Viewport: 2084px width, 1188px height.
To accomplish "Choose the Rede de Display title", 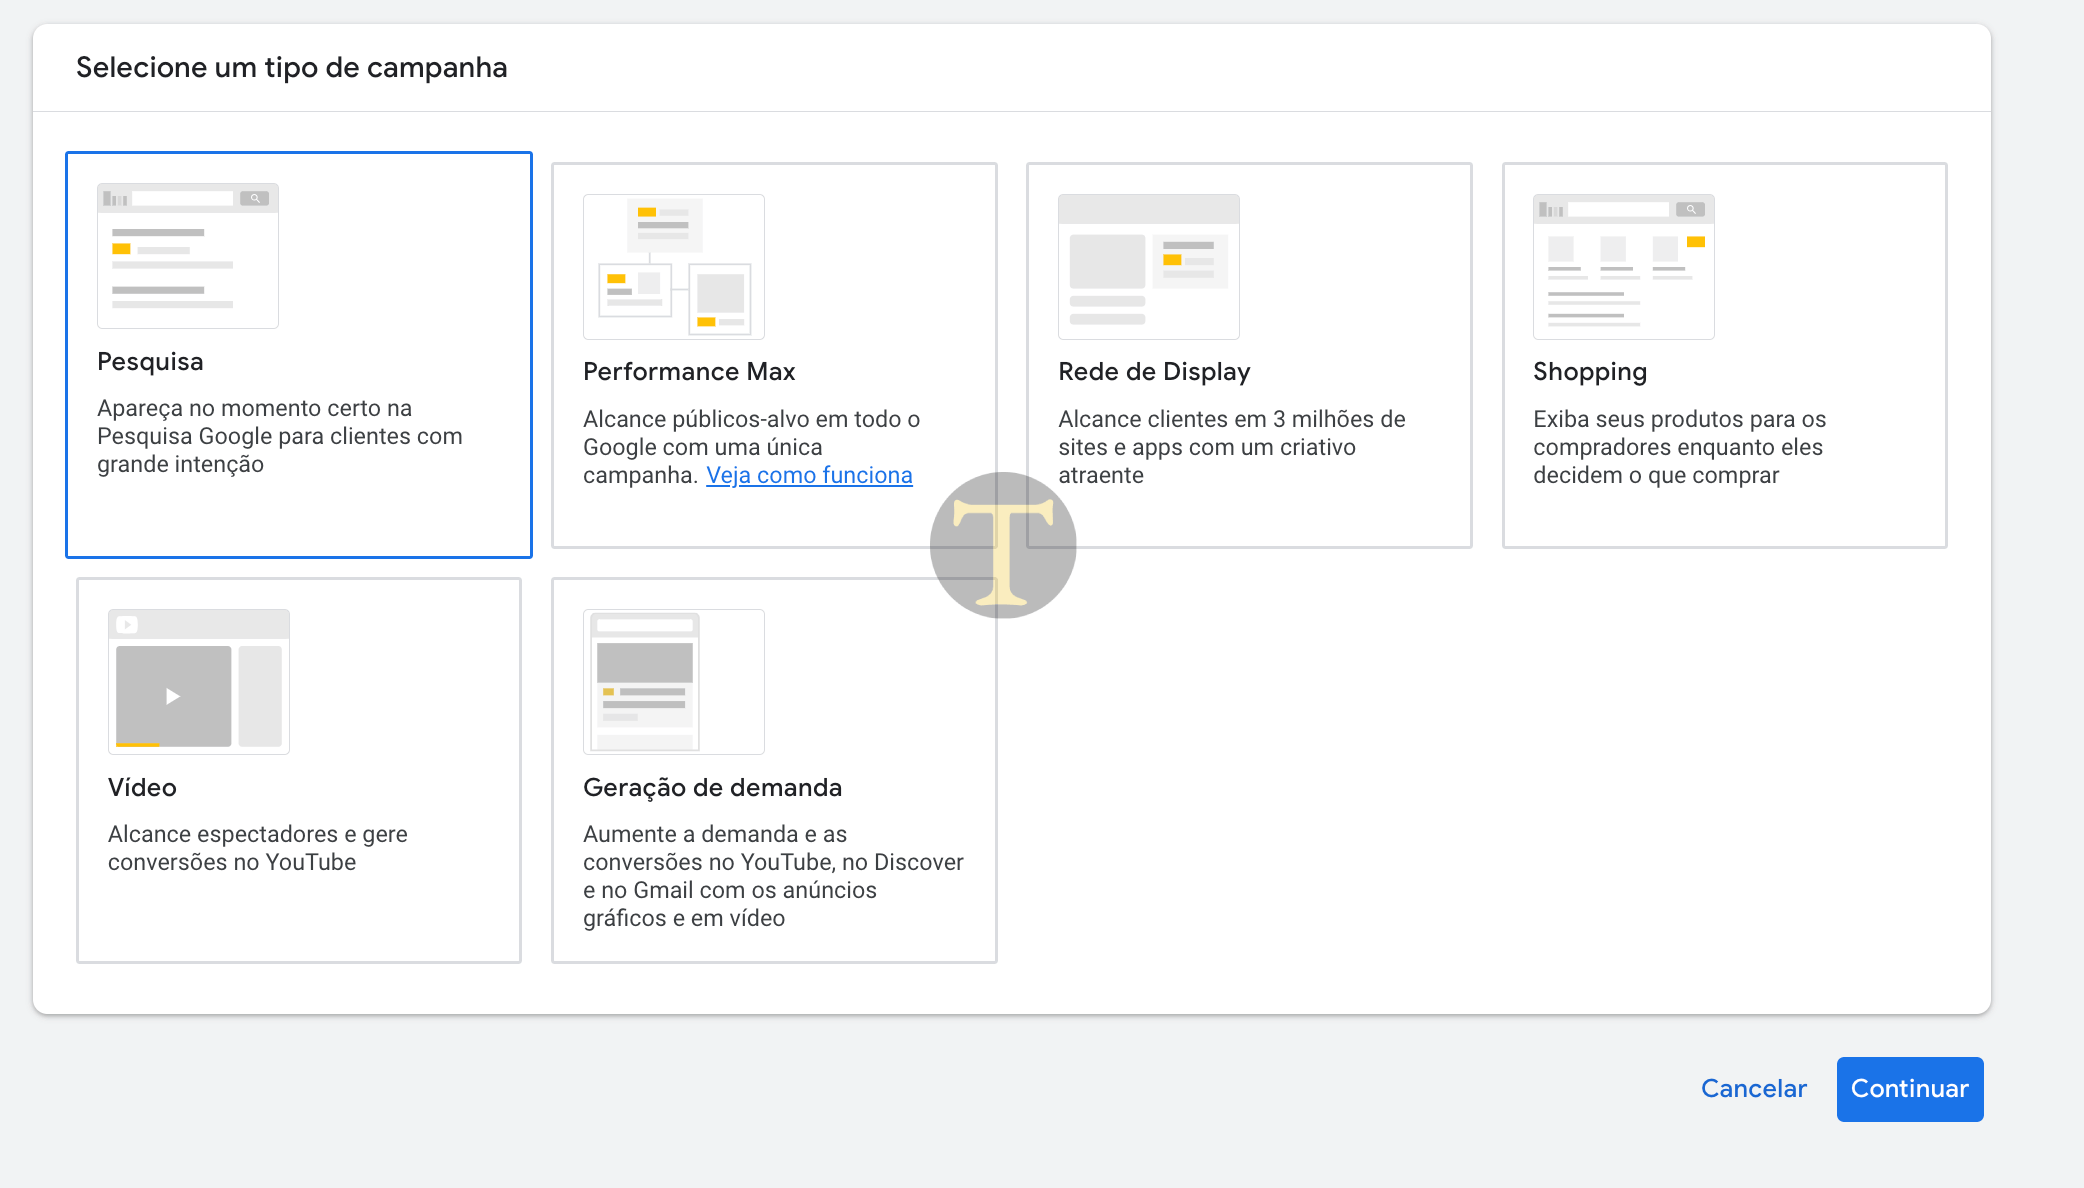I will click(1154, 372).
